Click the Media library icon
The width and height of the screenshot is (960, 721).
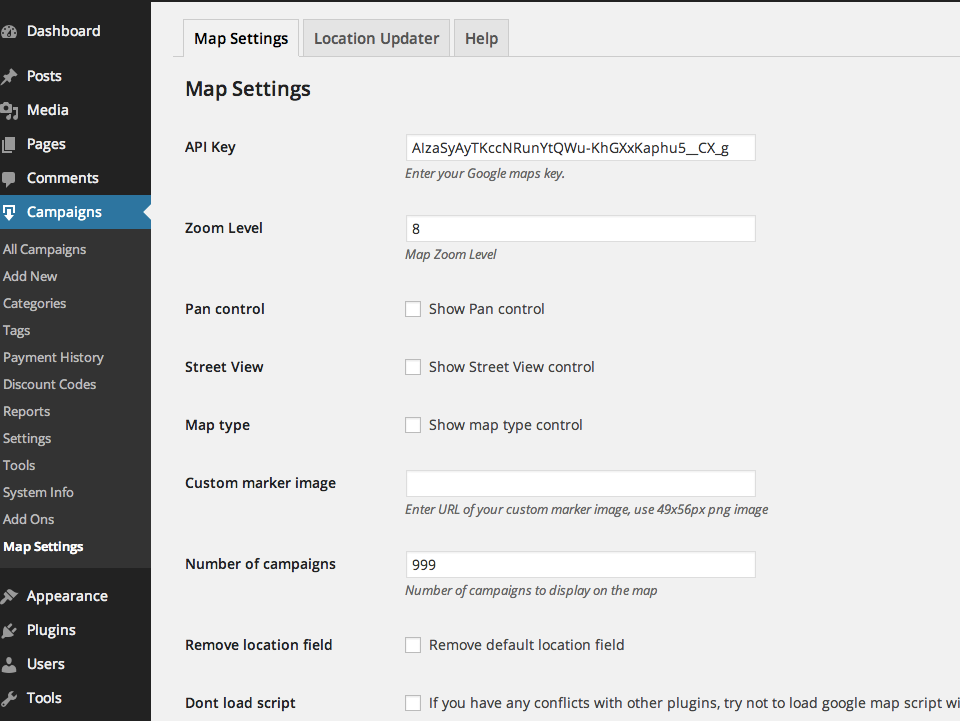click(9, 111)
